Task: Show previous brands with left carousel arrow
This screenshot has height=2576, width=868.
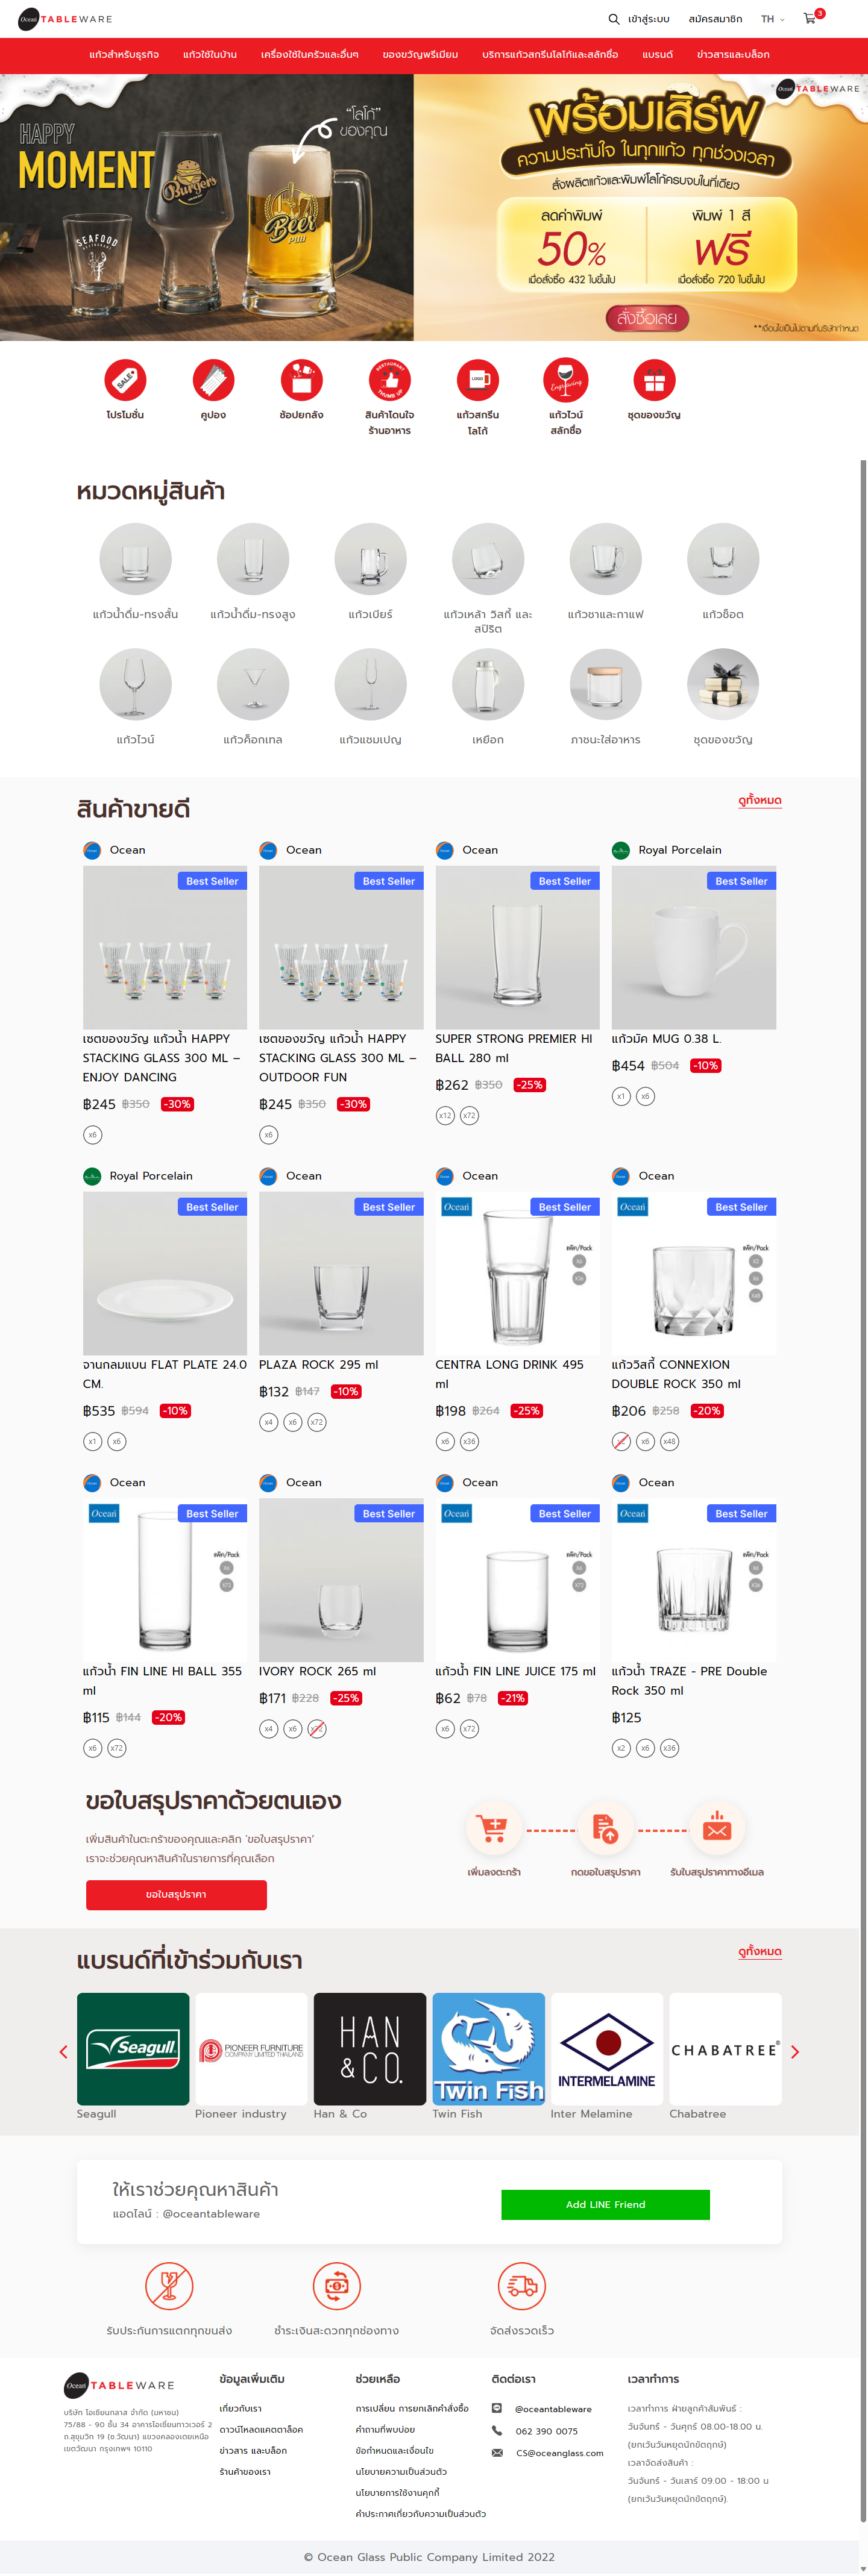Action: [x=64, y=2052]
